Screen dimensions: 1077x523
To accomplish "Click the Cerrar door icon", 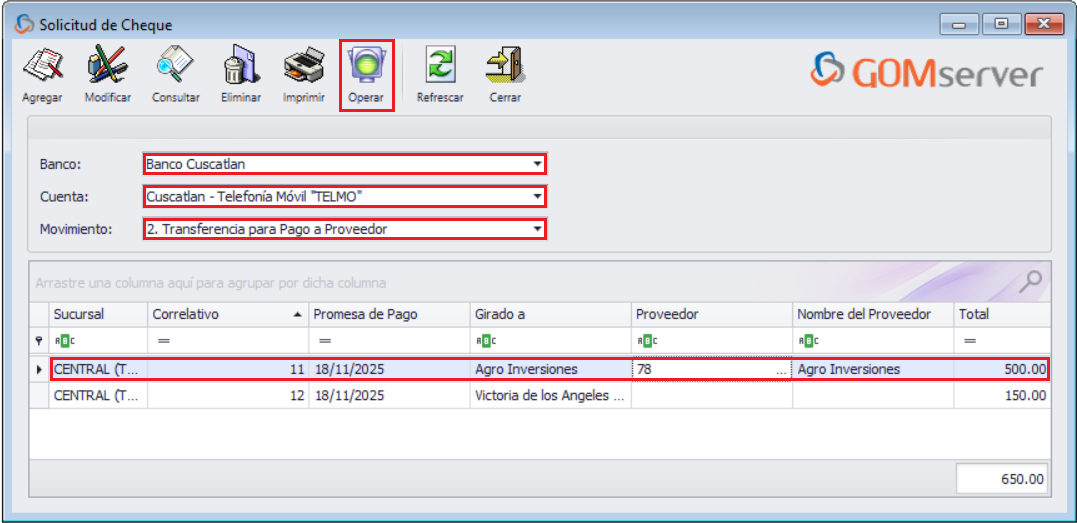I will [x=505, y=66].
